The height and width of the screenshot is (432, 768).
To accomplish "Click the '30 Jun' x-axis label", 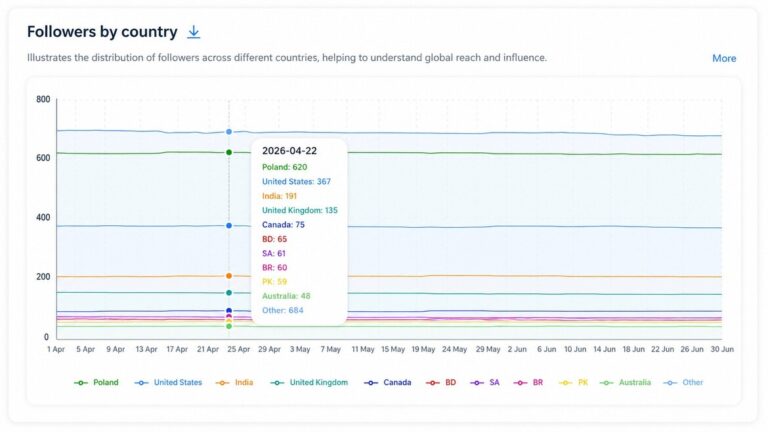I will coord(722,349).
